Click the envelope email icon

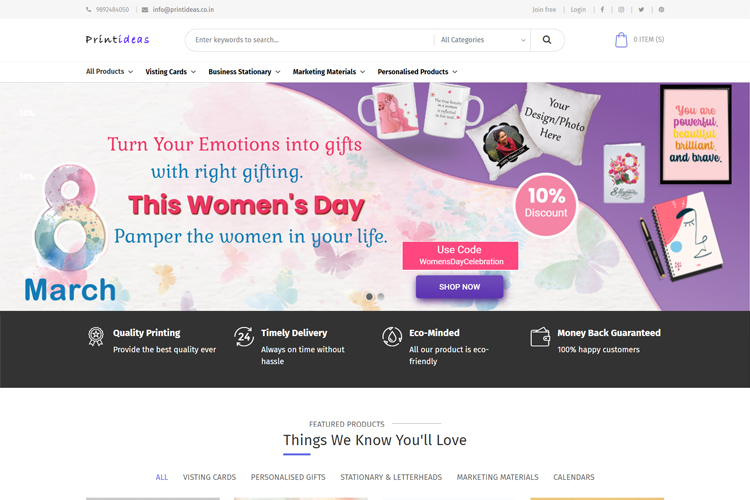(145, 9)
